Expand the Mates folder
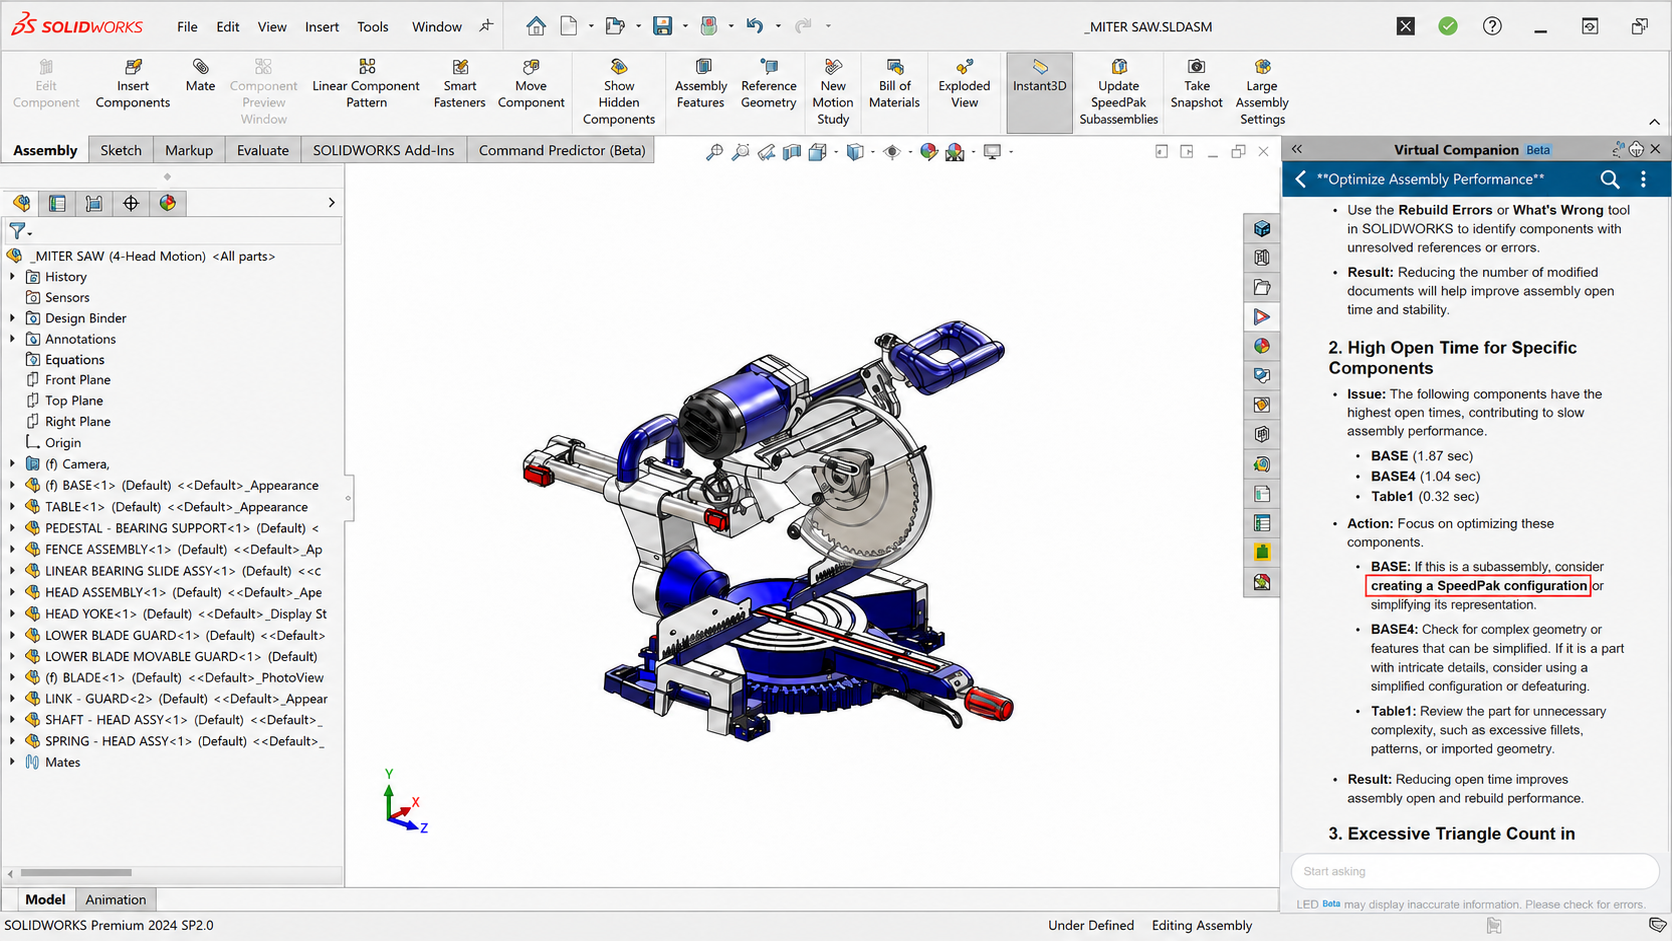The width and height of the screenshot is (1672, 941). (x=12, y=762)
